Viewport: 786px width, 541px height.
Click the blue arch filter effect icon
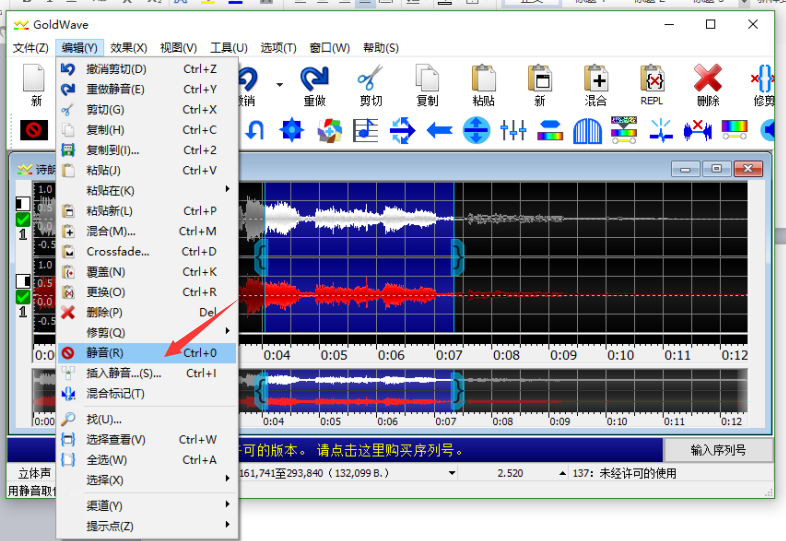click(x=587, y=131)
